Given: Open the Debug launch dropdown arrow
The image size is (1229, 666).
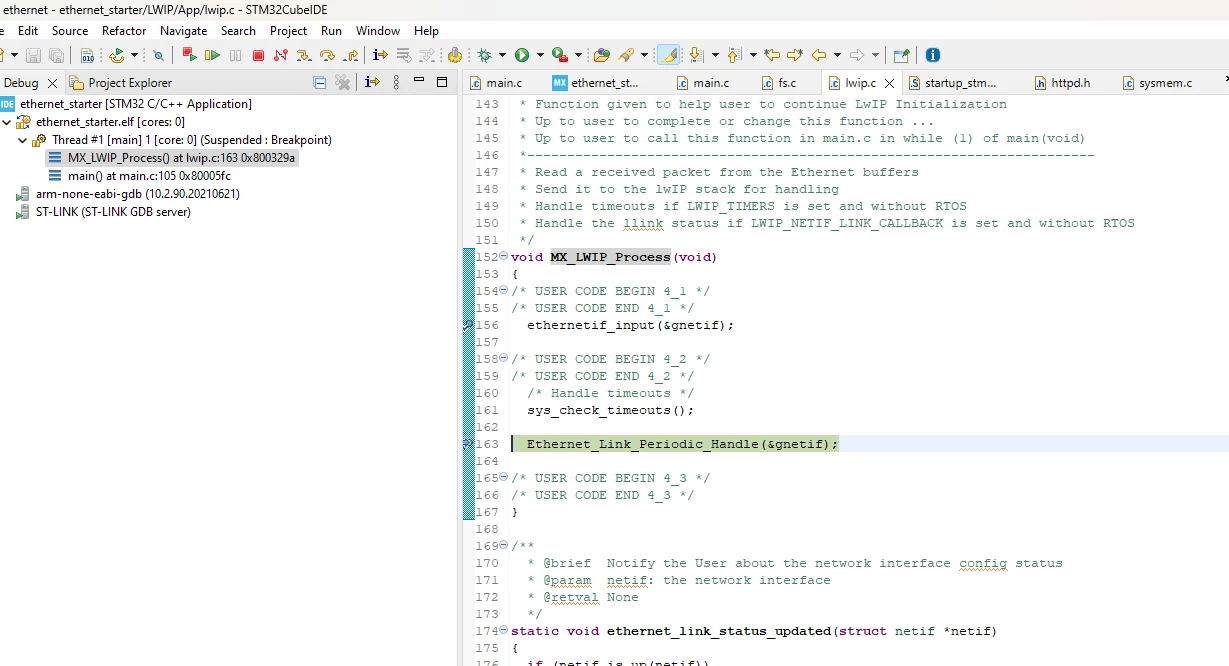Looking at the screenshot, I should pos(502,55).
